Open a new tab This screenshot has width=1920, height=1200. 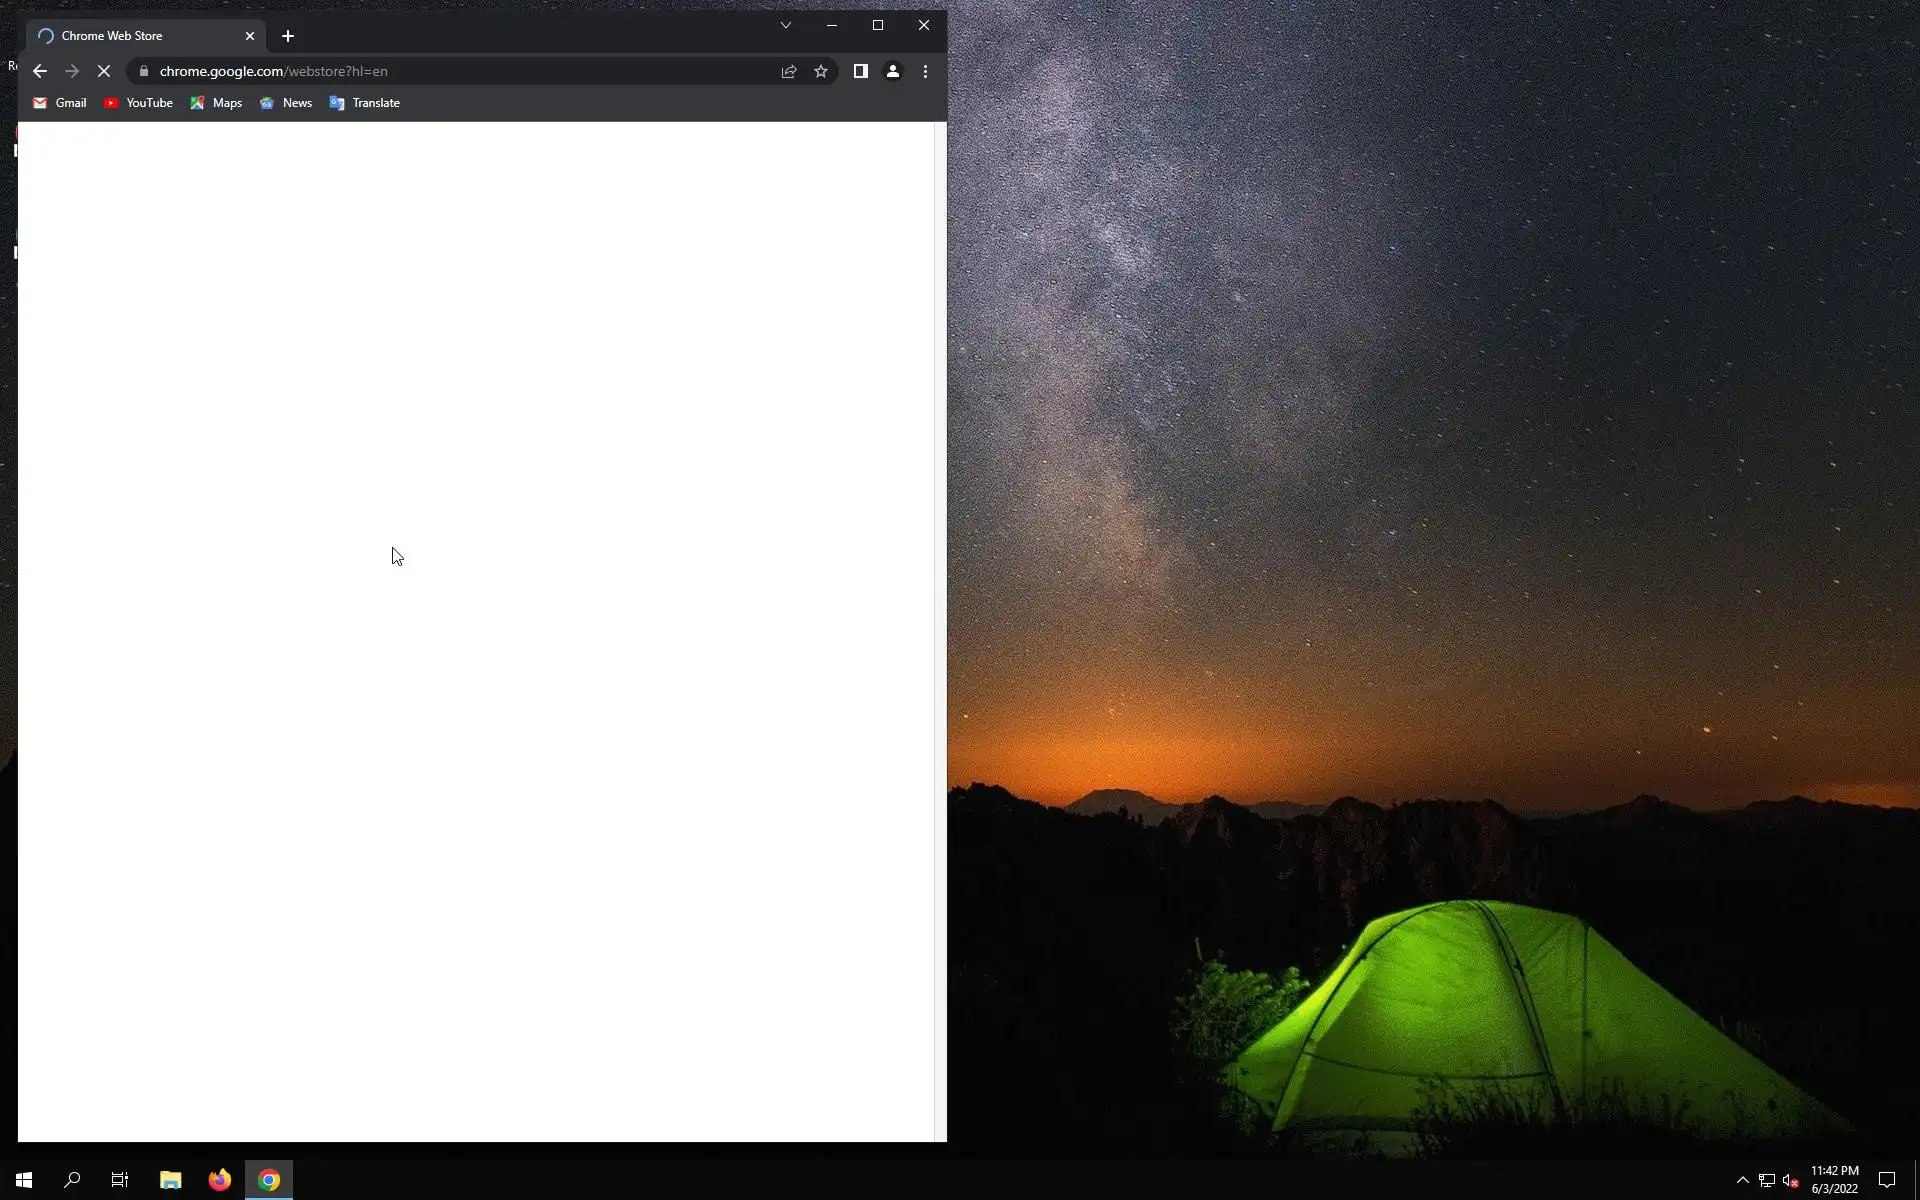point(288,36)
